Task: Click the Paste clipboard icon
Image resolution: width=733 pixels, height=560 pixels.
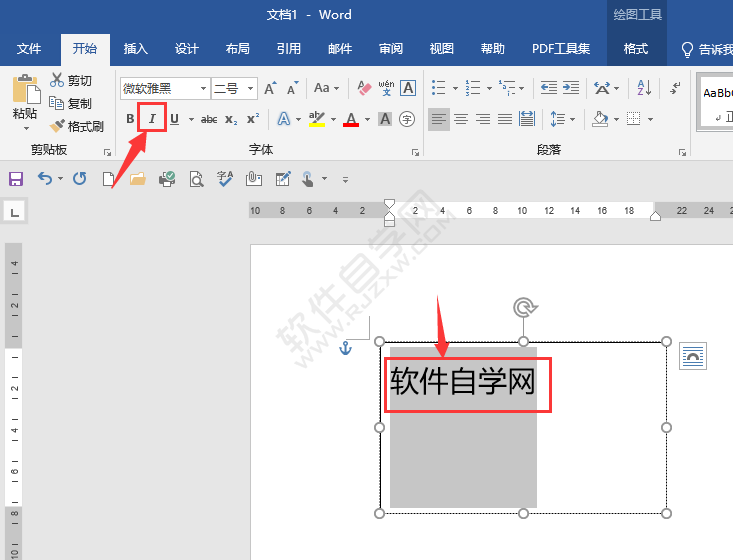Action: (x=26, y=89)
